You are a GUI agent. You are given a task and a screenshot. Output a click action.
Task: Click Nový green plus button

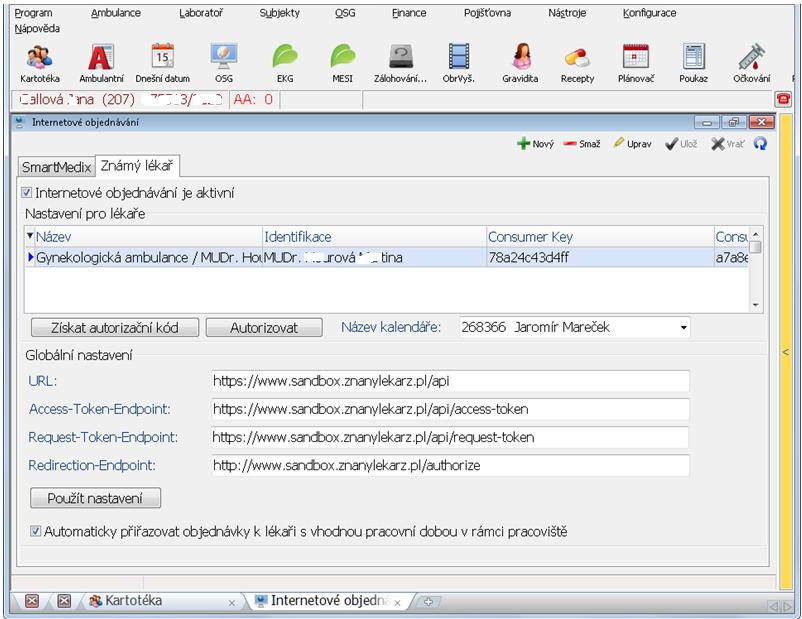(535, 144)
